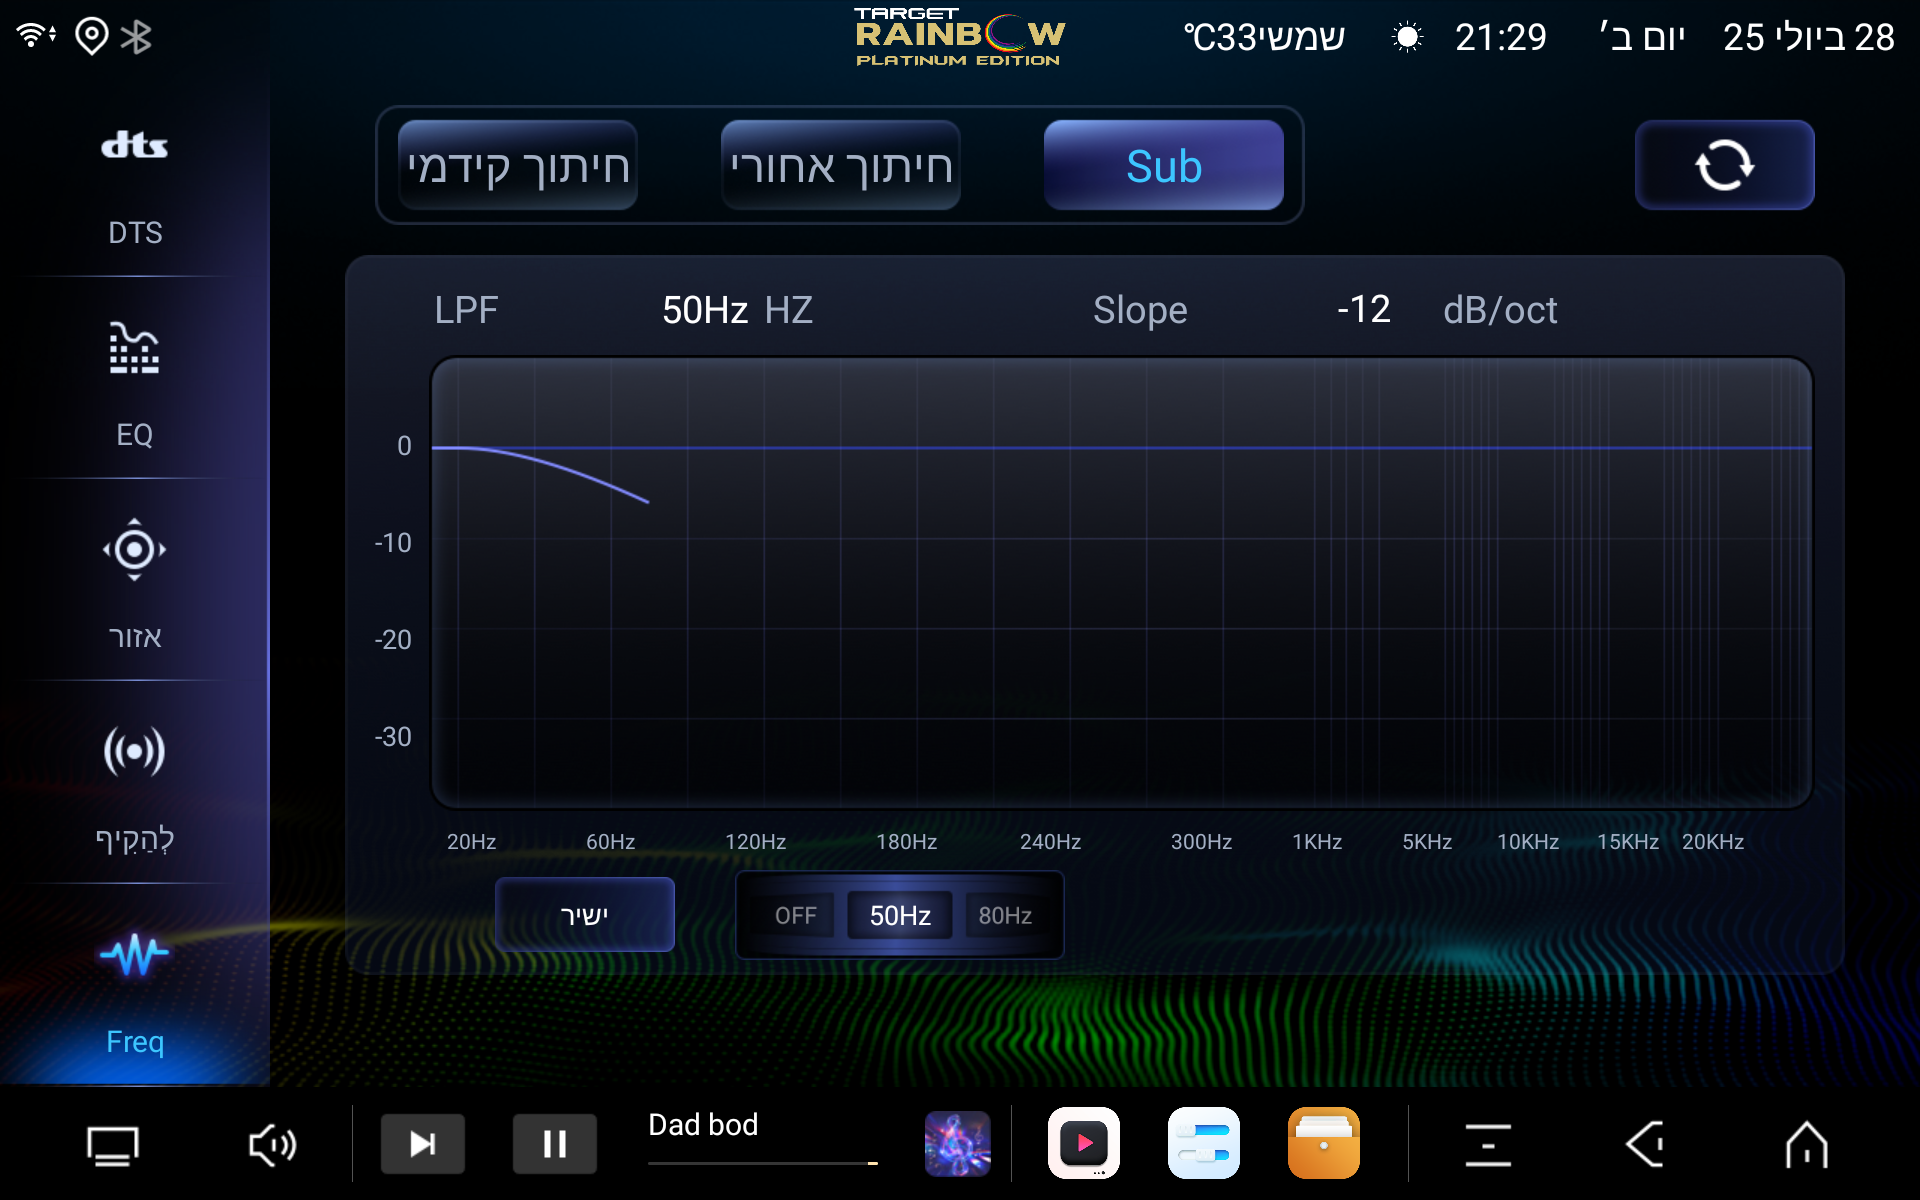
Task: Open the sound zone (אזור) settings
Action: (x=134, y=585)
